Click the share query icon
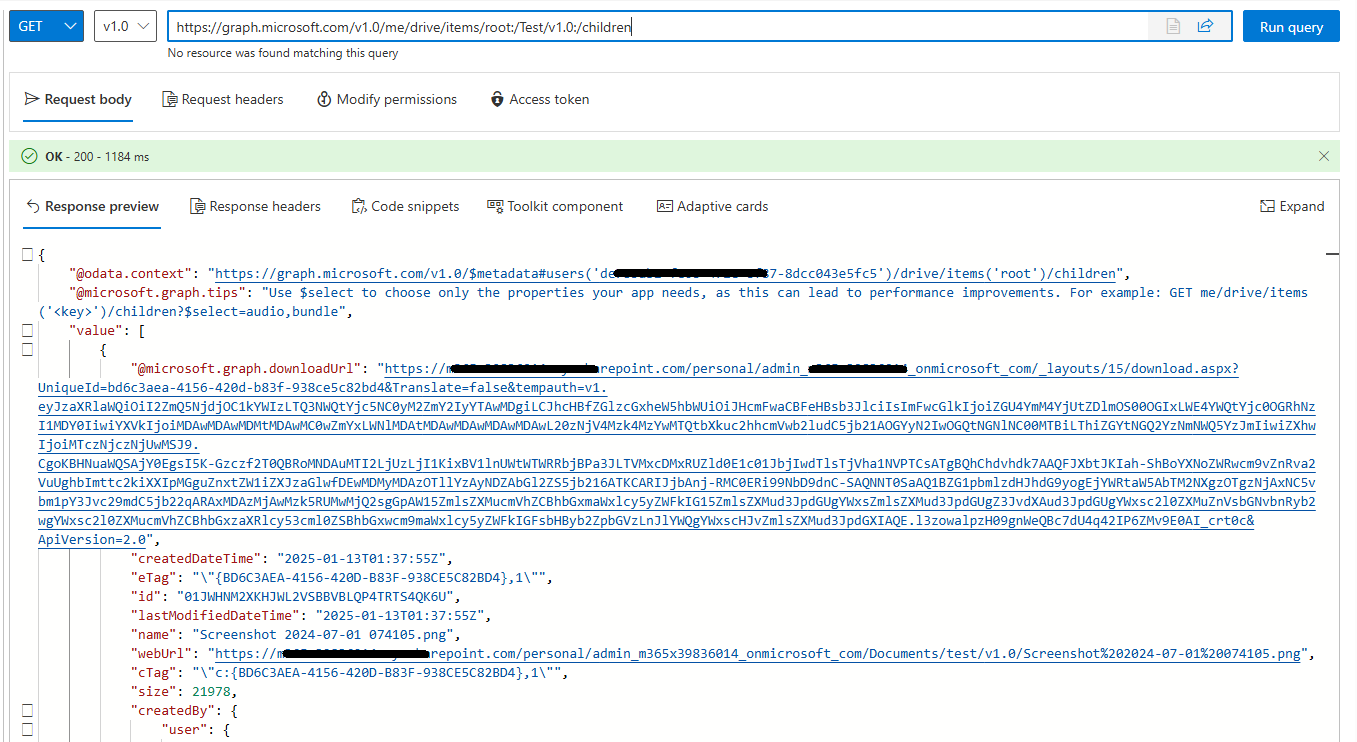The width and height of the screenshot is (1357, 742). tap(1205, 26)
